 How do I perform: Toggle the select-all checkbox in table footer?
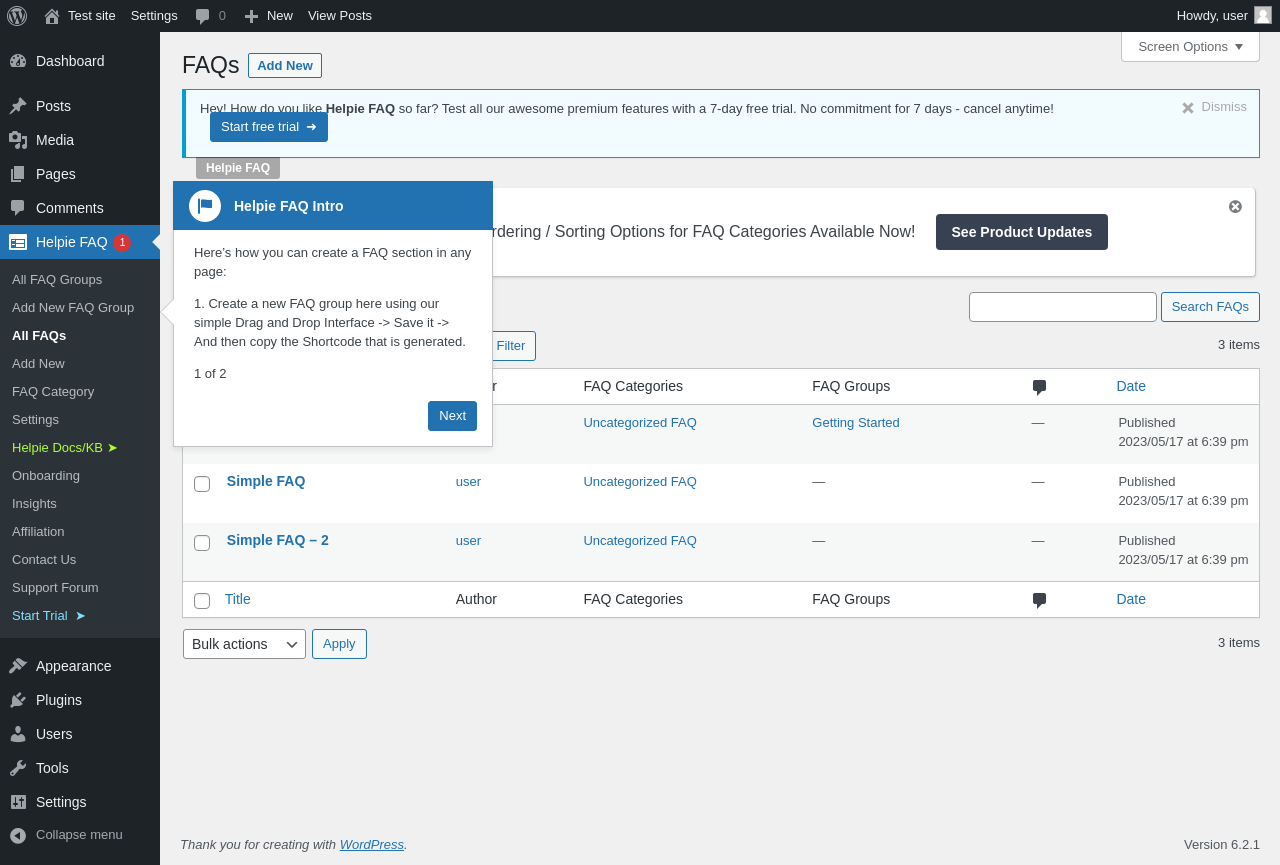(202, 601)
